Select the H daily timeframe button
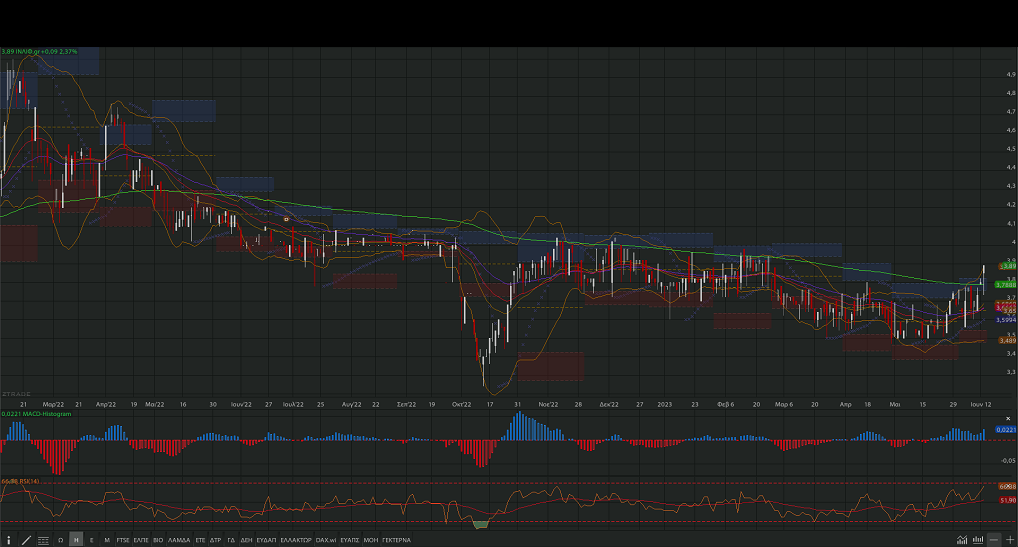1018x547 pixels. tap(76, 540)
